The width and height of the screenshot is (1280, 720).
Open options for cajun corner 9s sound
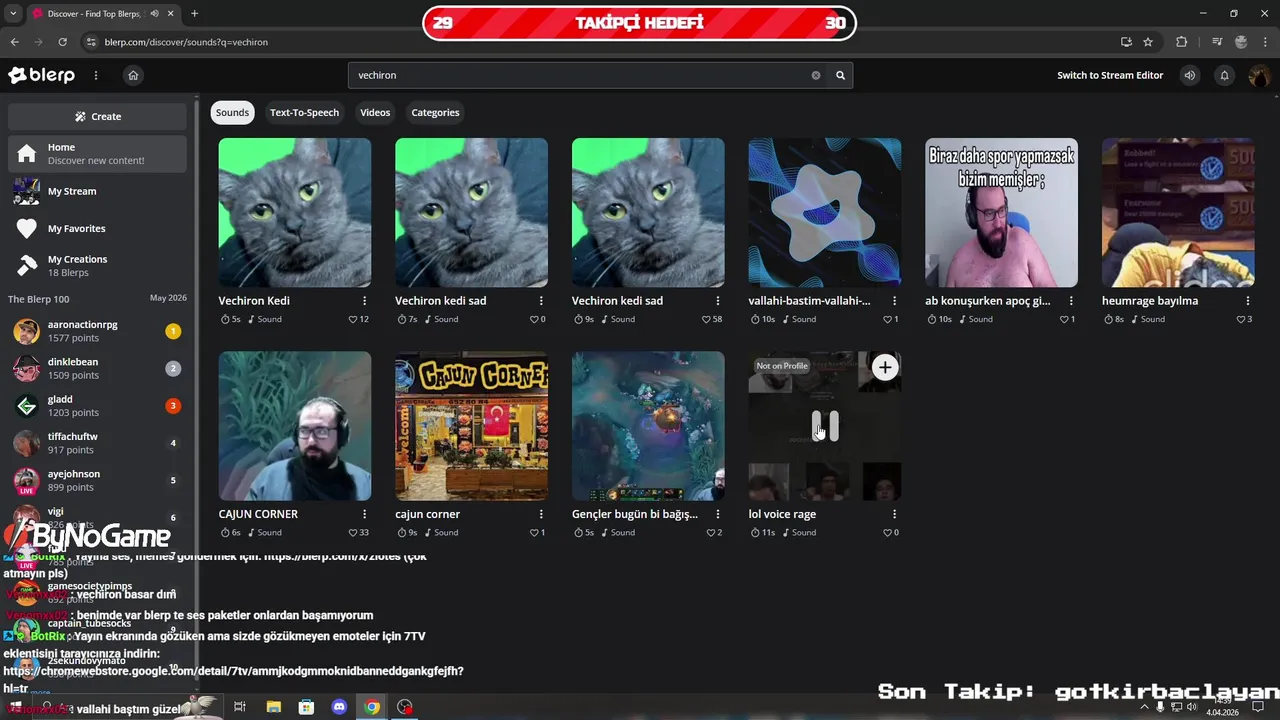[541, 514]
